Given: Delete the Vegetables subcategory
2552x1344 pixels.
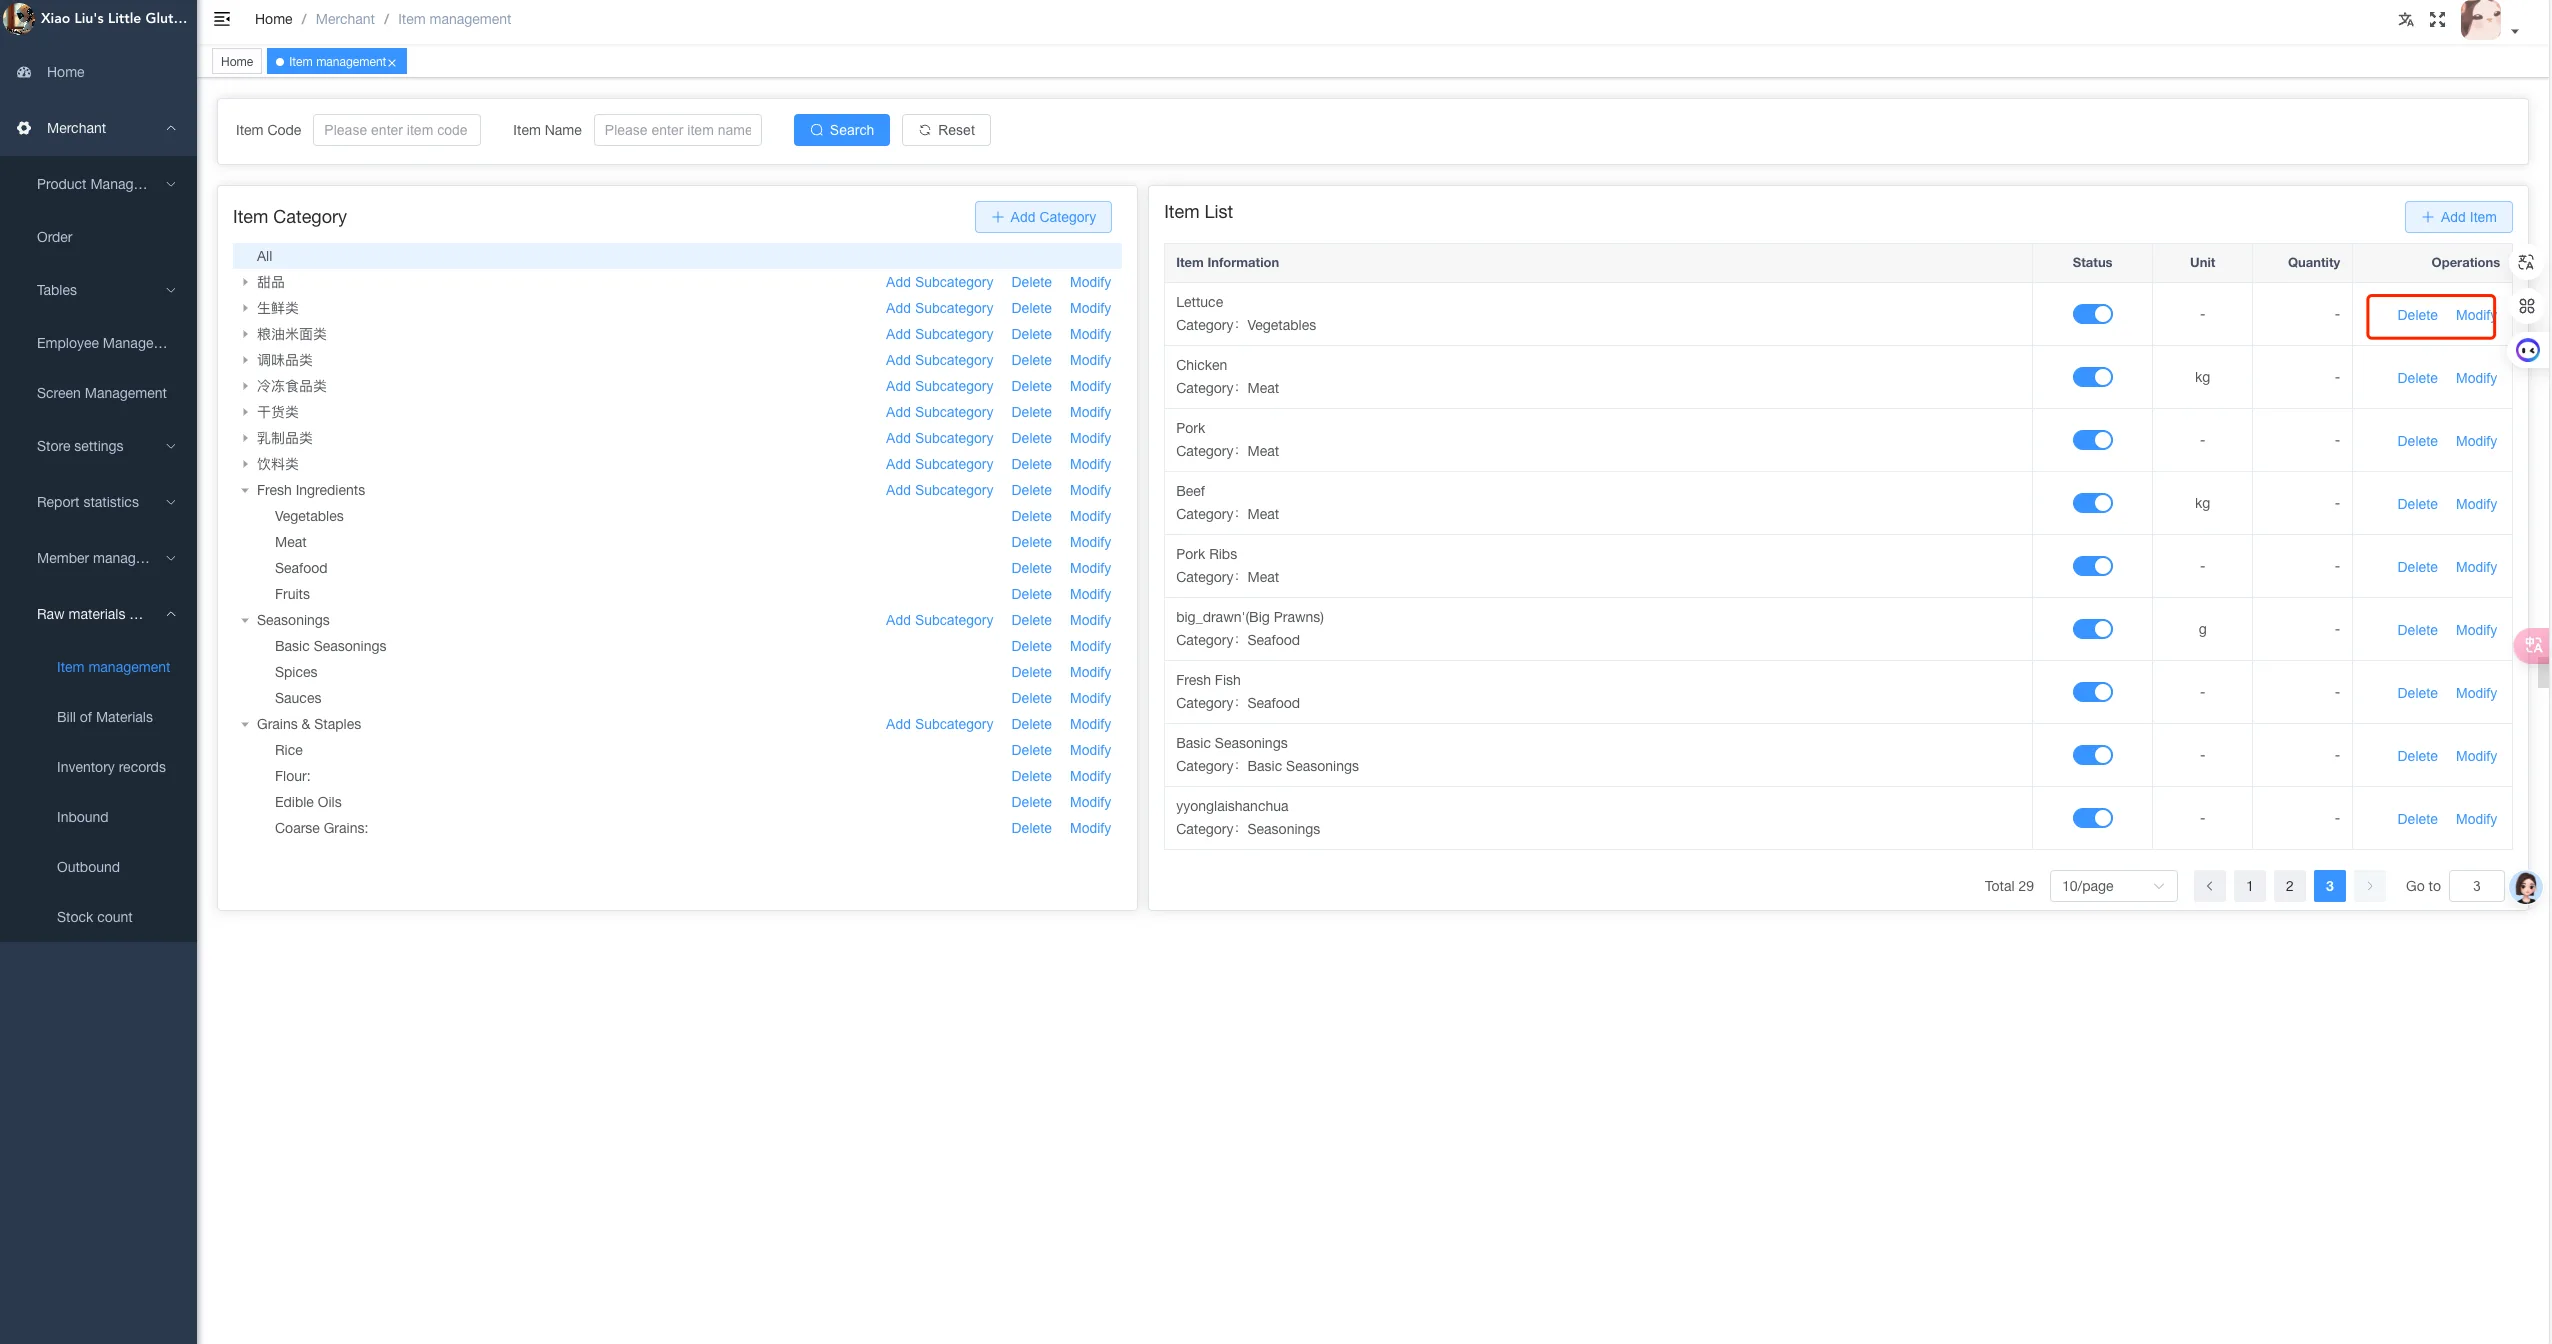Looking at the screenshot, I should point(1031,516).
